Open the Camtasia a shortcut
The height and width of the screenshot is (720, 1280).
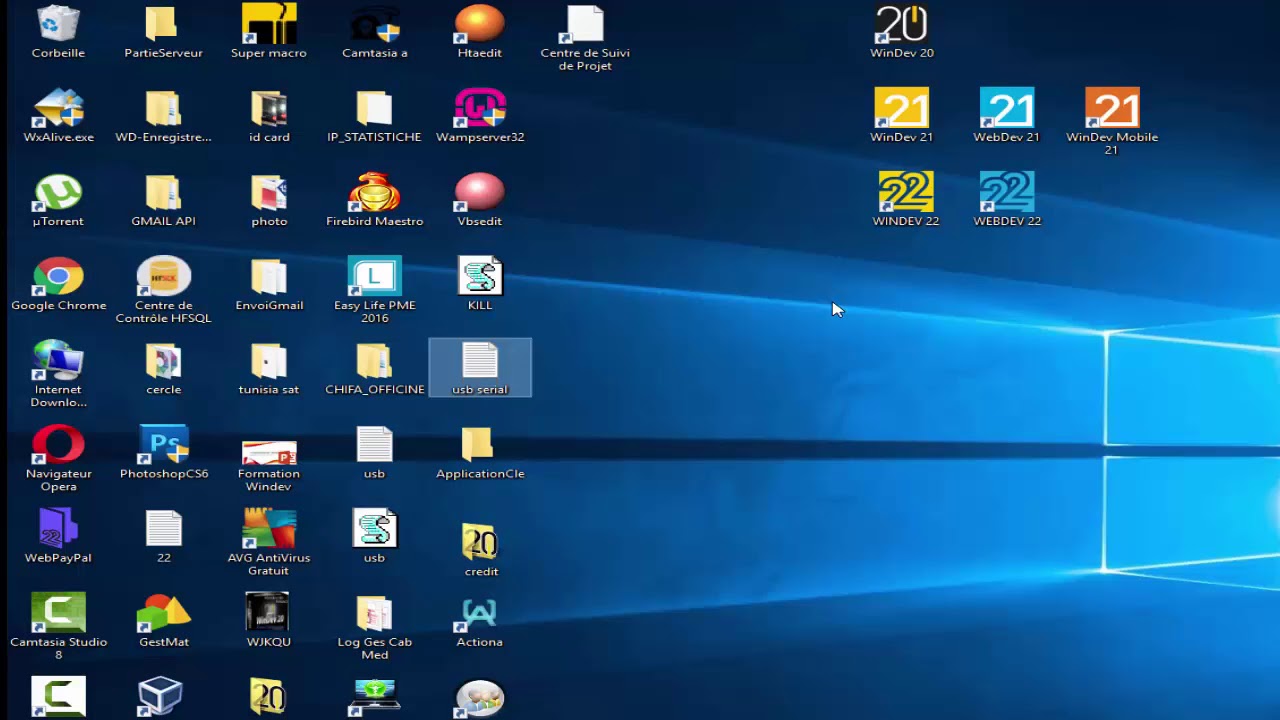(375, 32)
